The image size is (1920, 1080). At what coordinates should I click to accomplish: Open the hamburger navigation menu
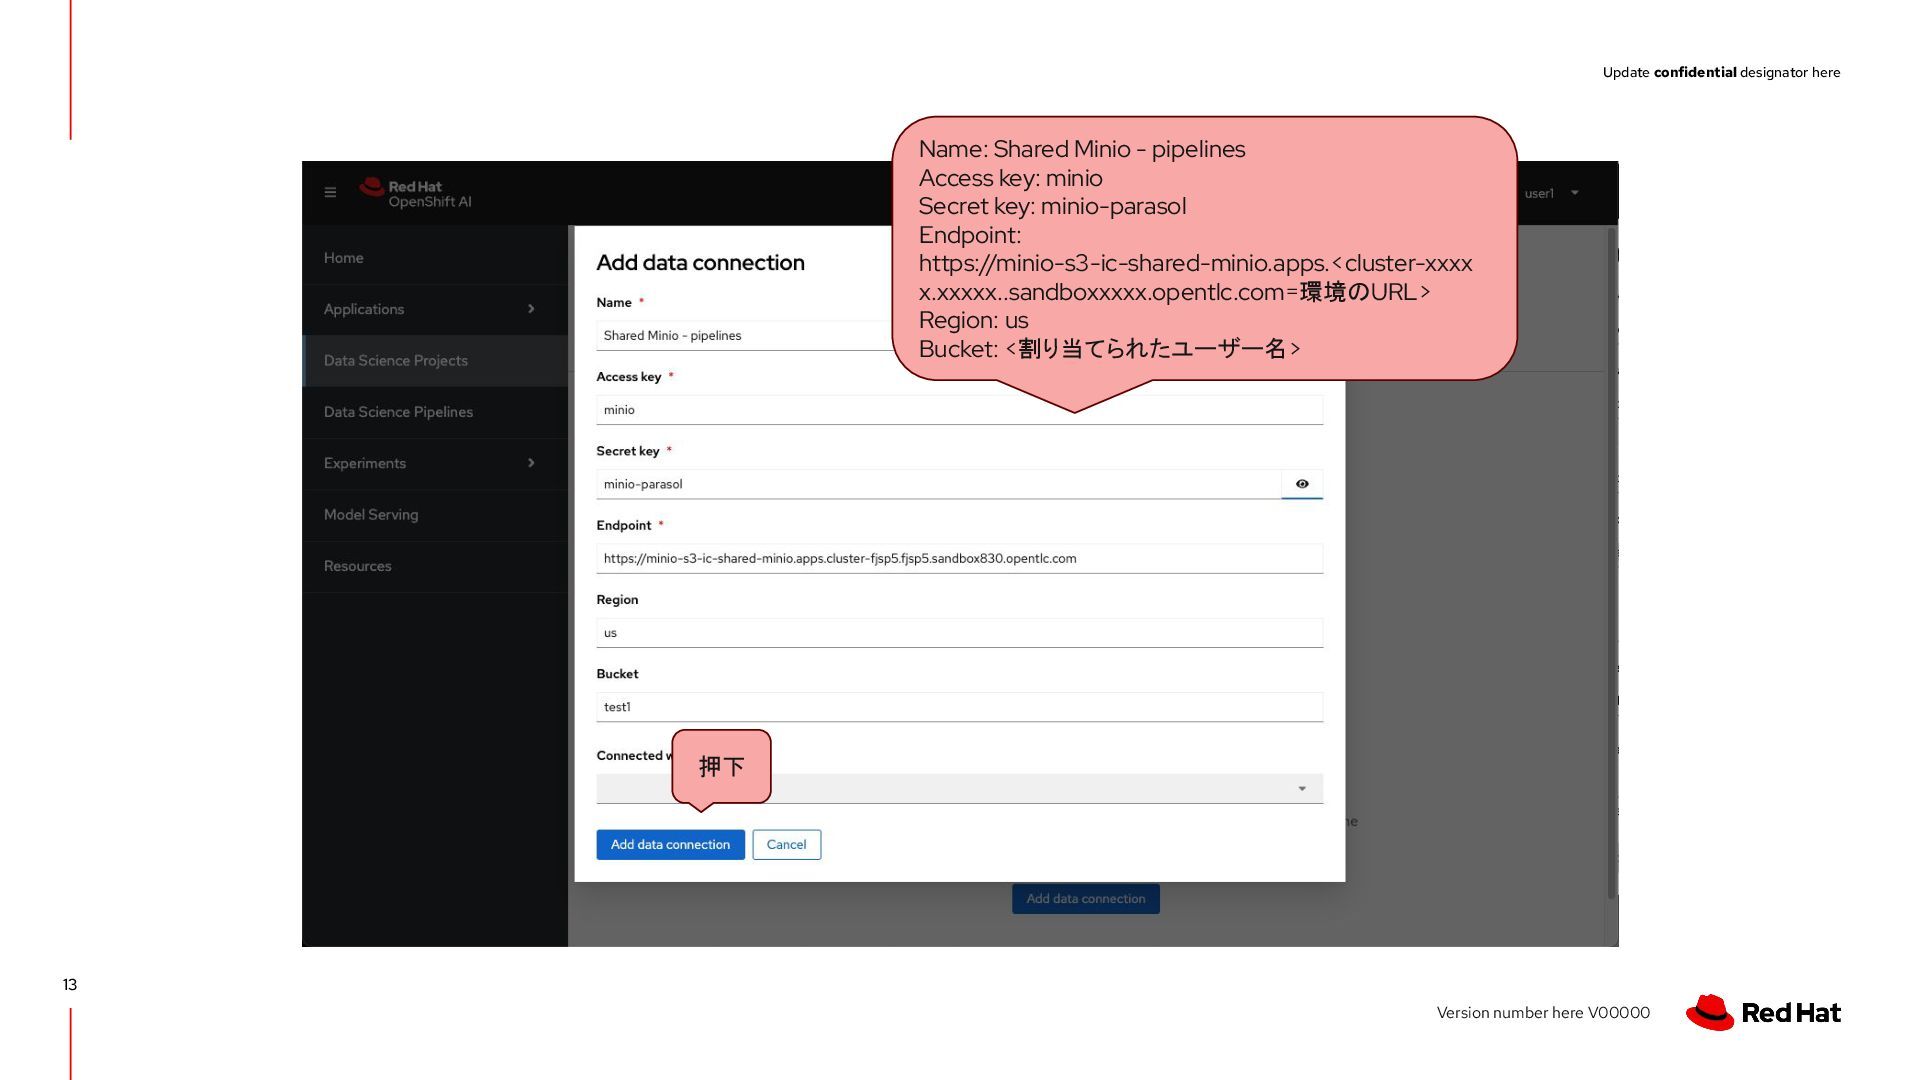pos(330,192)
